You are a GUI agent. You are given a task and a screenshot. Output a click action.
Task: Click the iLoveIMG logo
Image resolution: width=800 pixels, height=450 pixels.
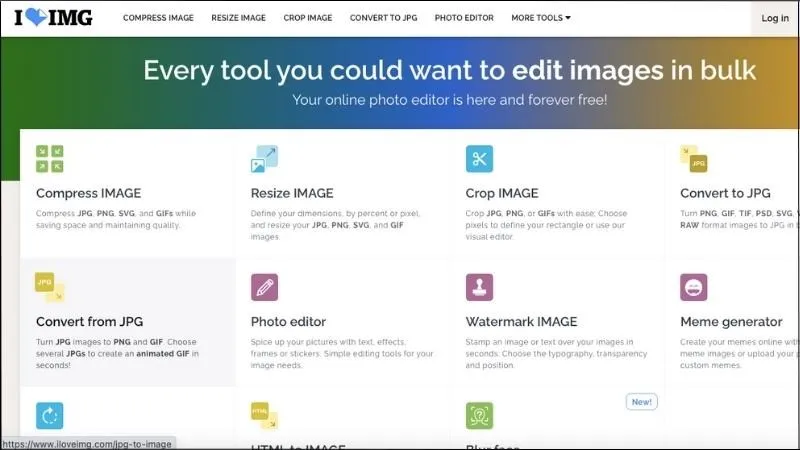53,18
